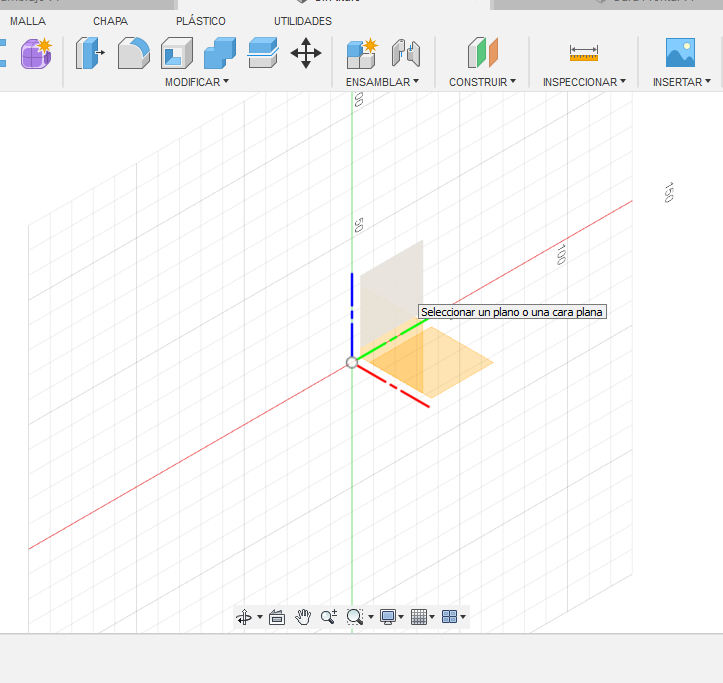Select the Offset Face tool
This screenshot has height=683, width=723.
[263, 53]
